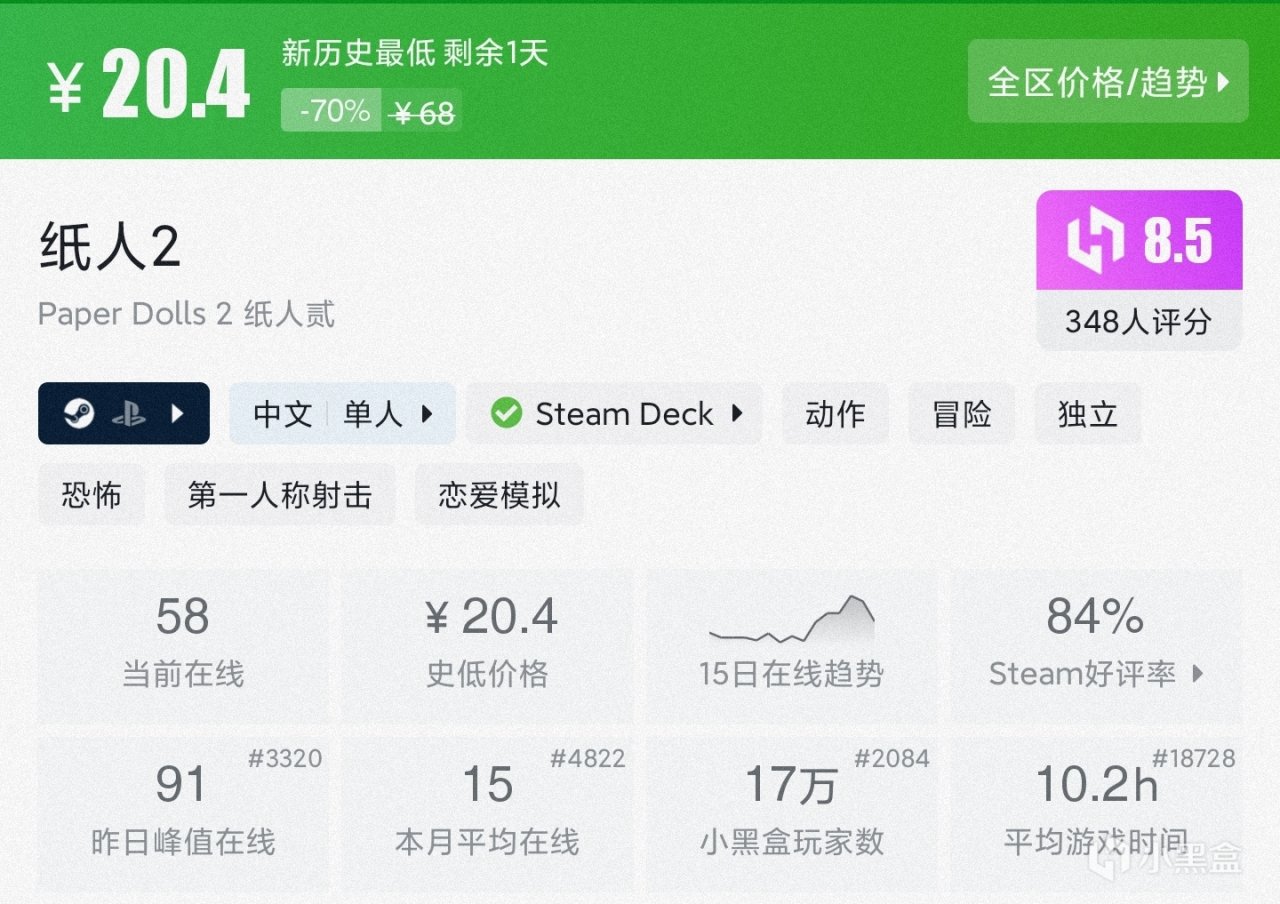The height and width of the screenshot is (904, 1280).
Task: Select the 独立 genre tag
Action: (x=1087, y=413)
